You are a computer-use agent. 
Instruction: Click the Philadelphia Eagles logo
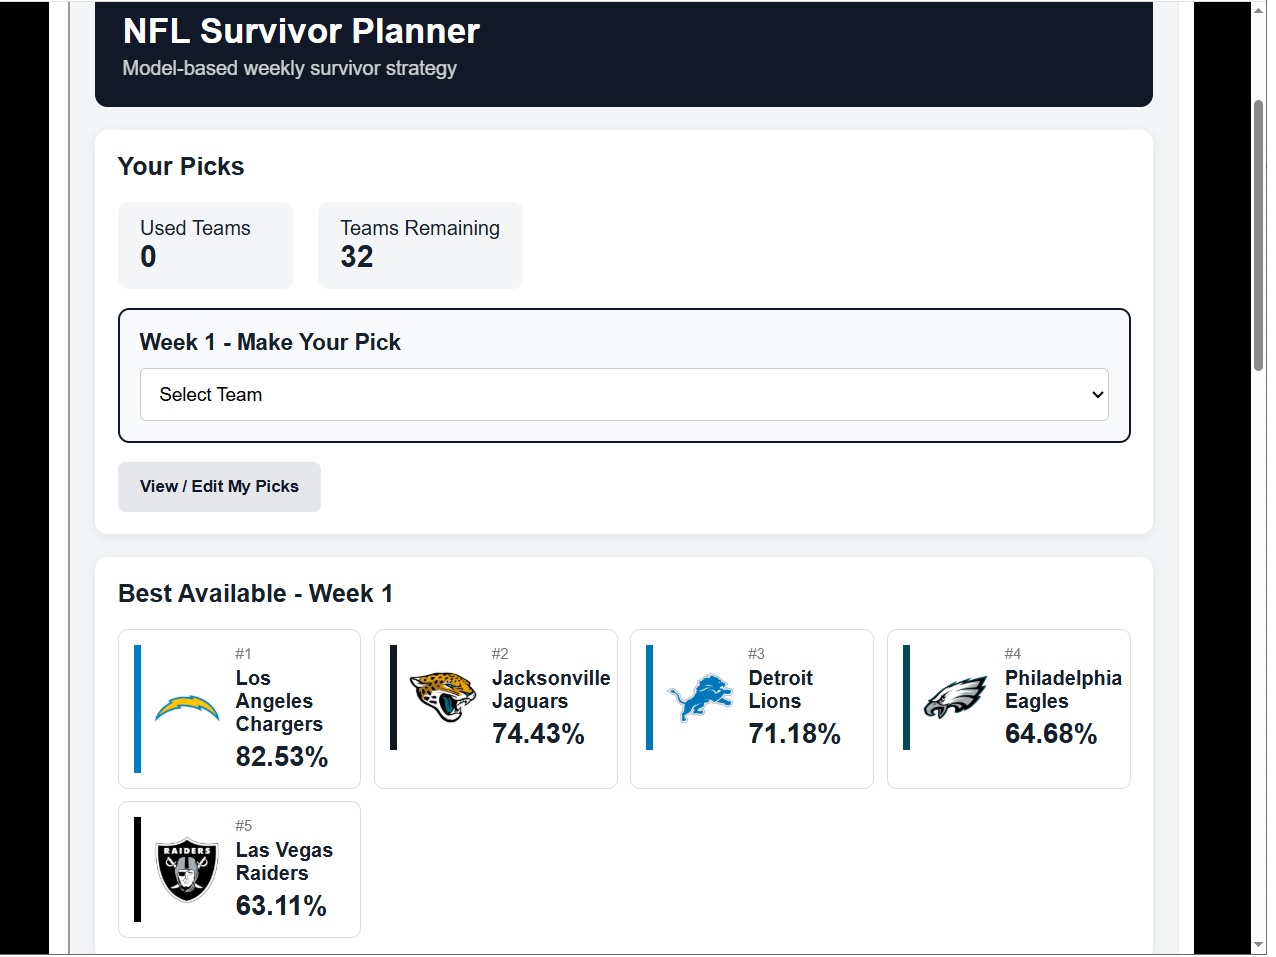[956, 697]
